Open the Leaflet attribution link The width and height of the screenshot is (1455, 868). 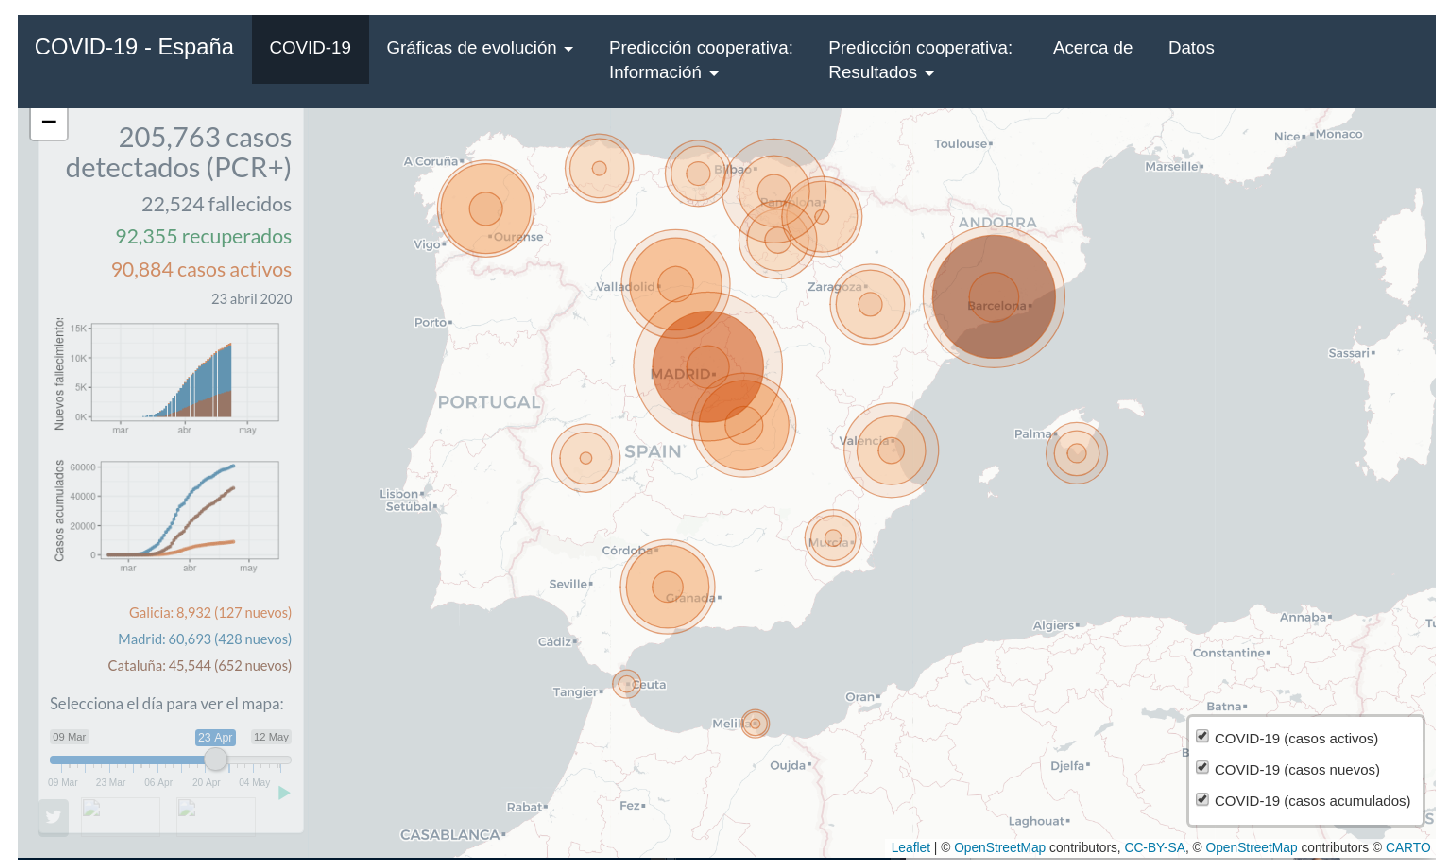911,847
